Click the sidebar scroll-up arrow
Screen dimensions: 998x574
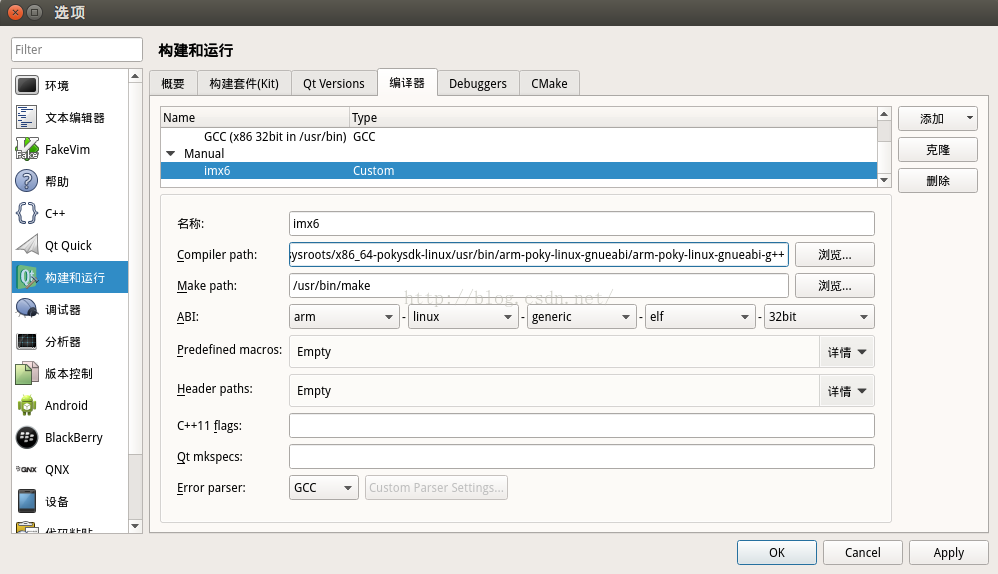pyautogui.click(x=135, y=76)
